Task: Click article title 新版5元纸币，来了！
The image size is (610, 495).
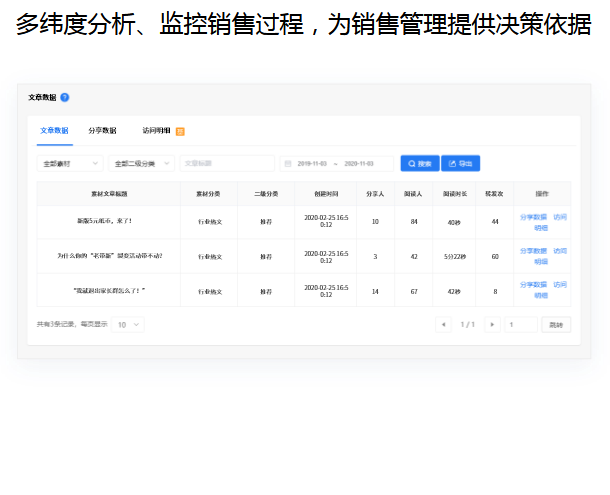Action: click(105, 221)
